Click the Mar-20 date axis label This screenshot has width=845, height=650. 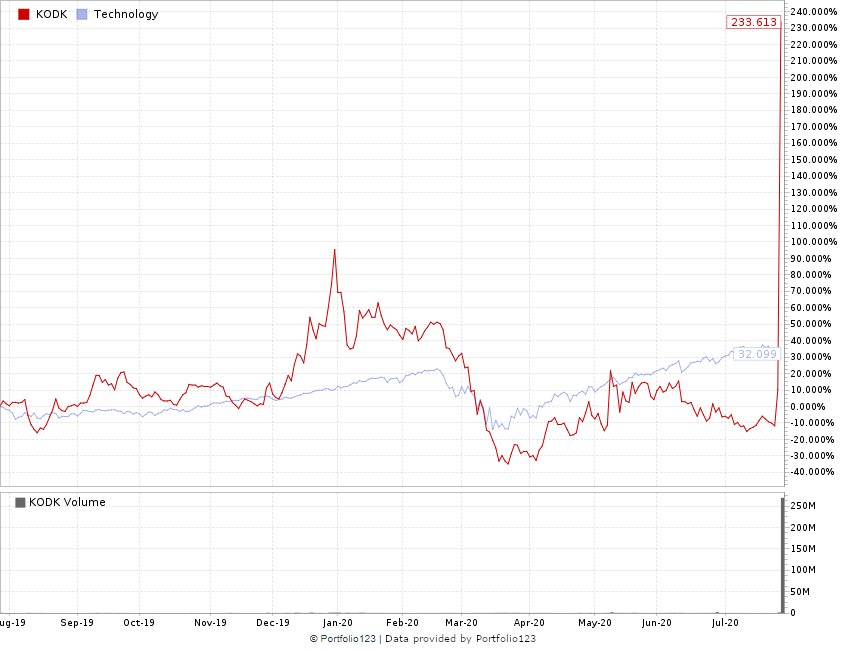tap(461, 623)
